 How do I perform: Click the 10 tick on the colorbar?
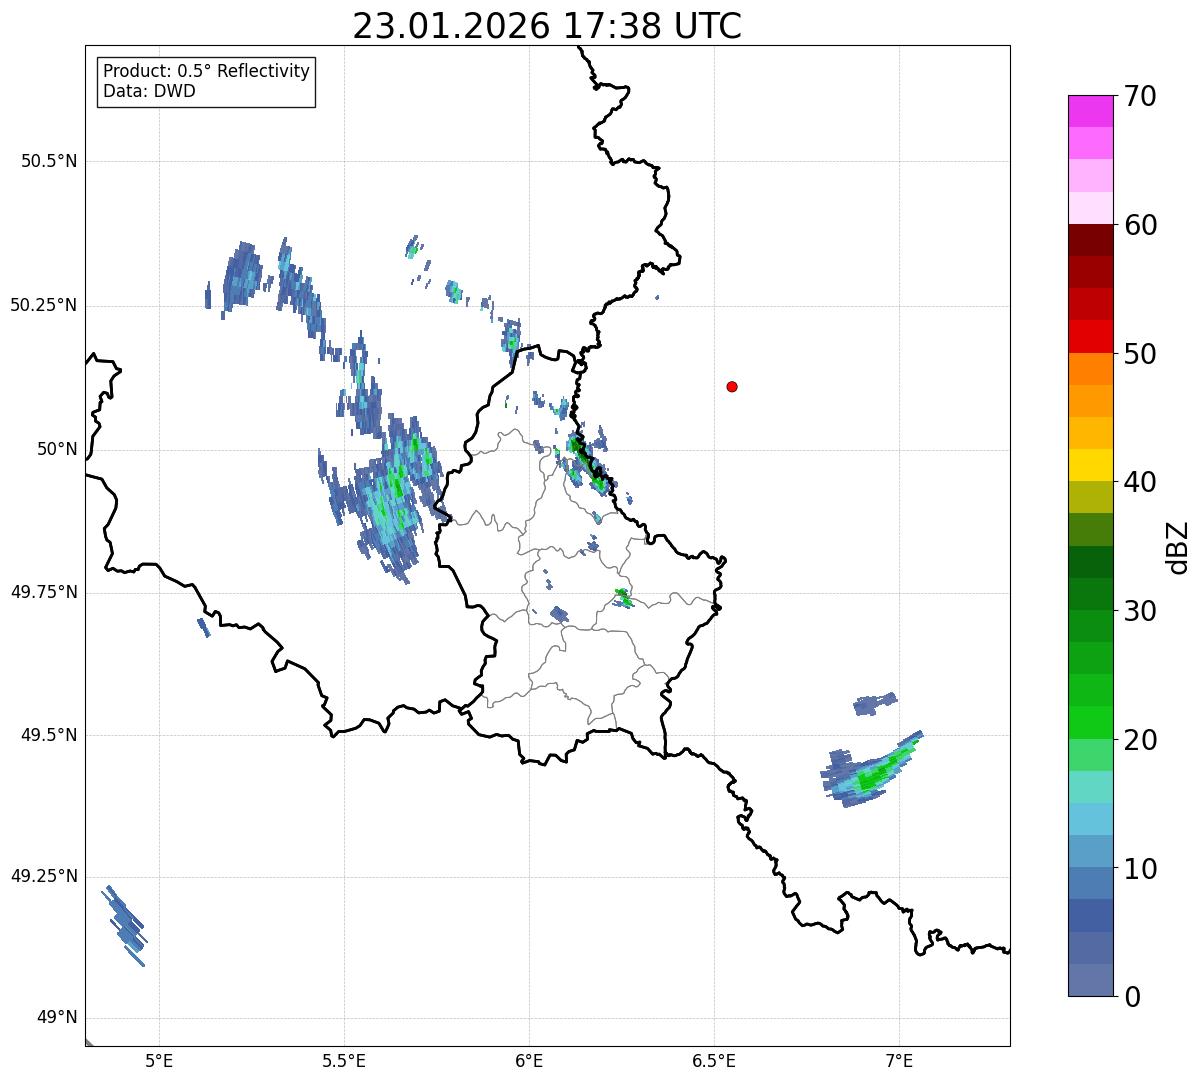point(1140,869)
